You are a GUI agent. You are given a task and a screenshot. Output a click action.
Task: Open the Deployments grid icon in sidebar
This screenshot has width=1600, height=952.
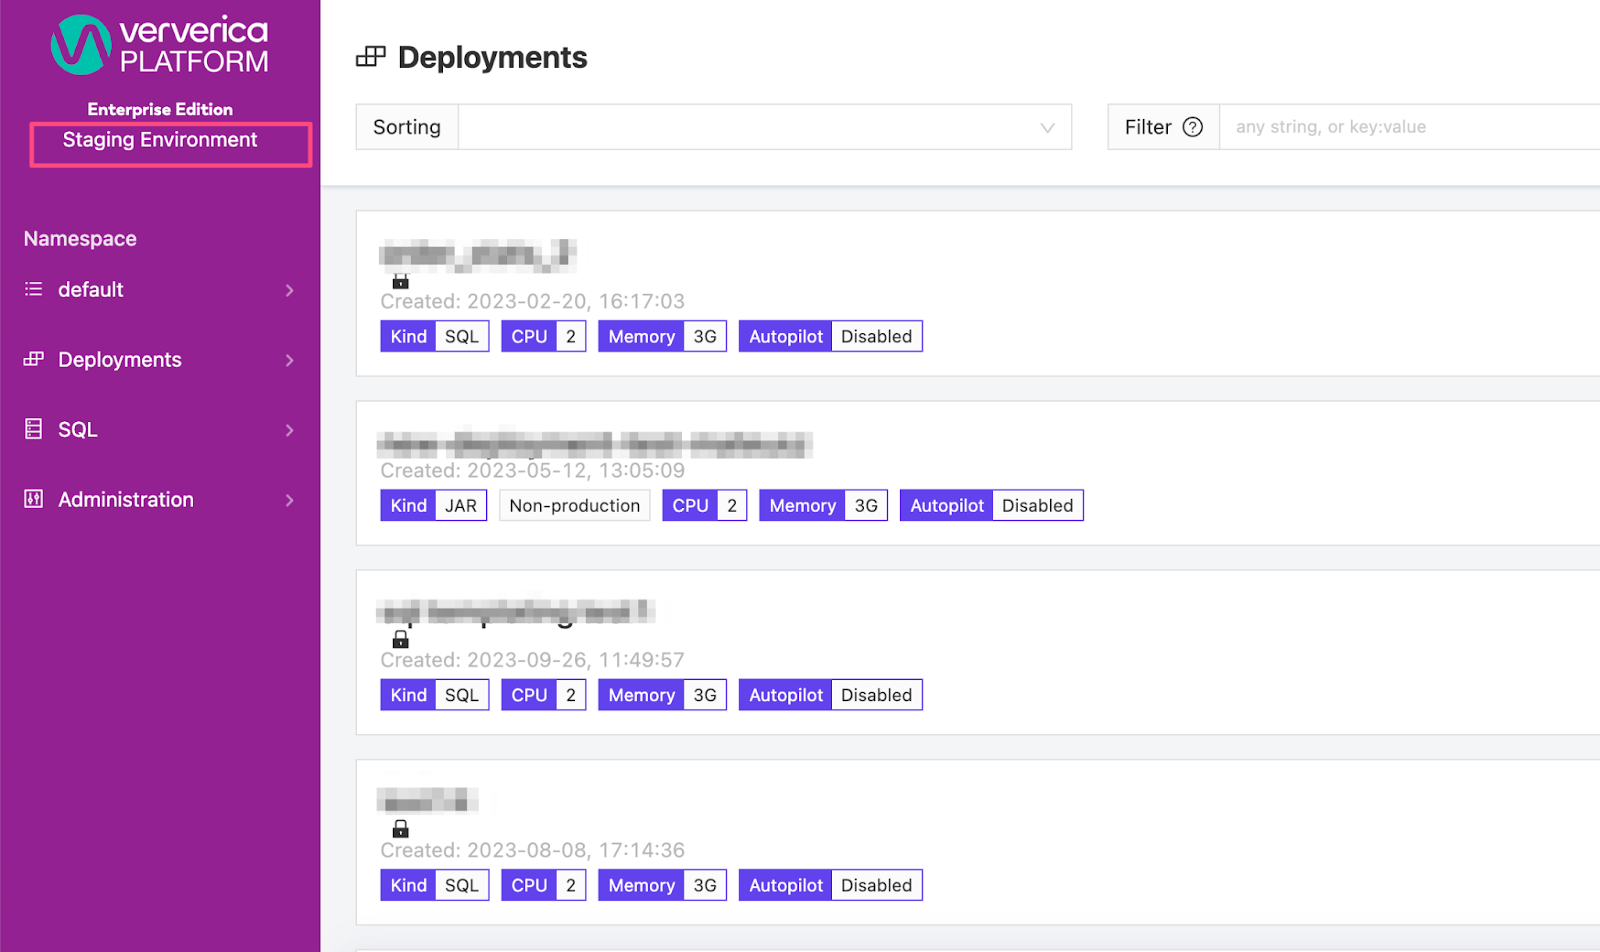click(x=33, y=359)
